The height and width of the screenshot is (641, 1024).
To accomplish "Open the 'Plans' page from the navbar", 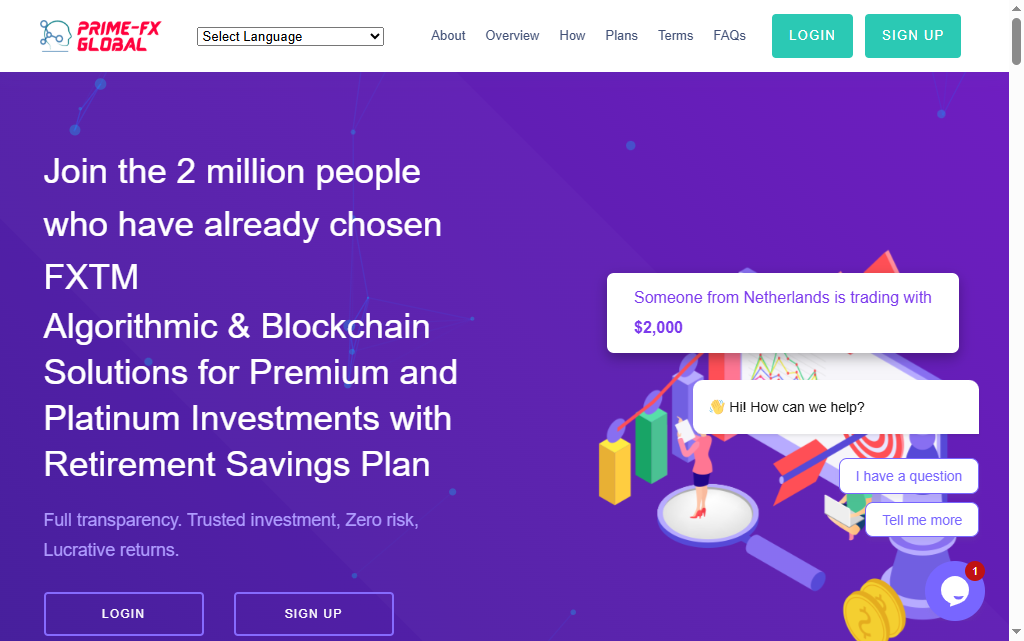I will click(621, 36).
